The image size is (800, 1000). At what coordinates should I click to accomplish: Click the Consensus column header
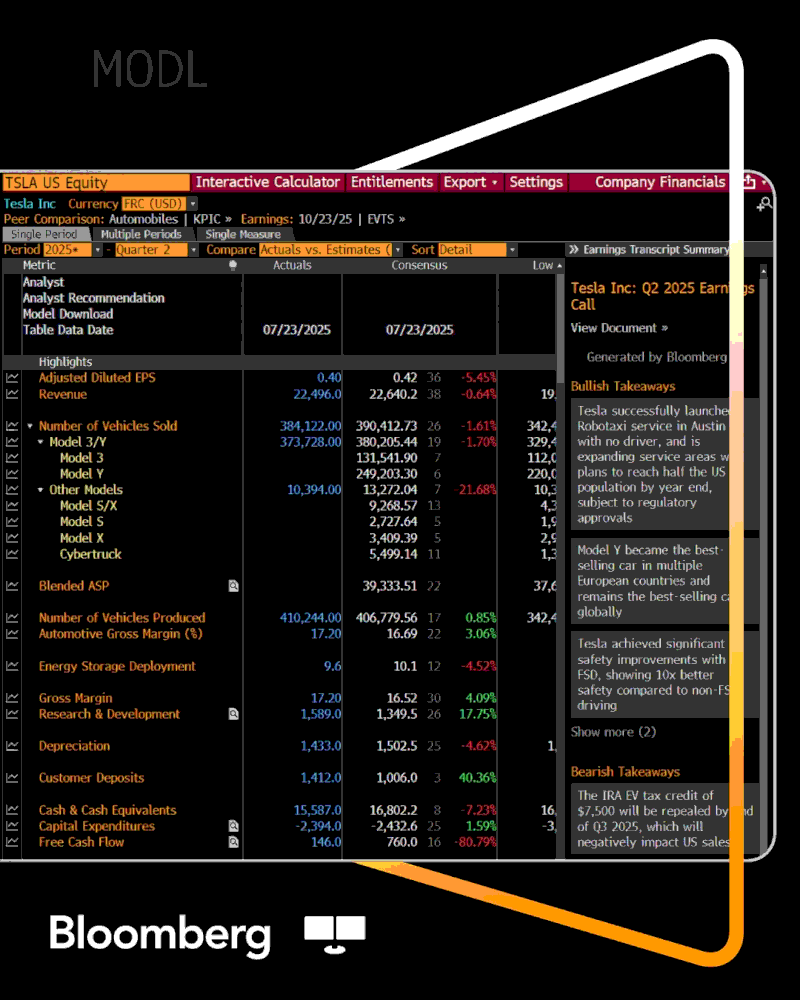click(419, 265)
